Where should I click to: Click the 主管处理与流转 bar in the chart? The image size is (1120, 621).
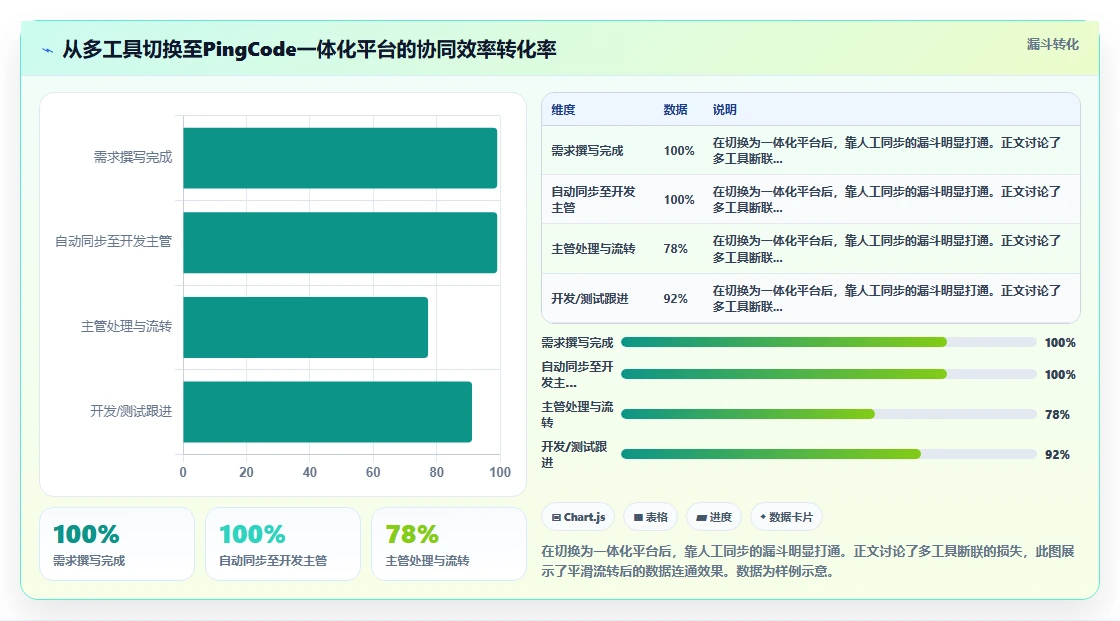click(306, 327)
